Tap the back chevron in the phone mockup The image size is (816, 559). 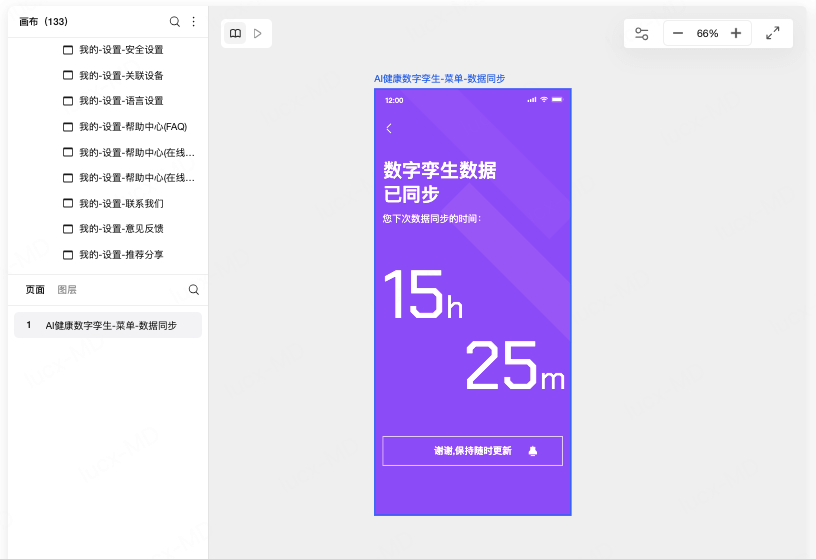tap(389, 129)
